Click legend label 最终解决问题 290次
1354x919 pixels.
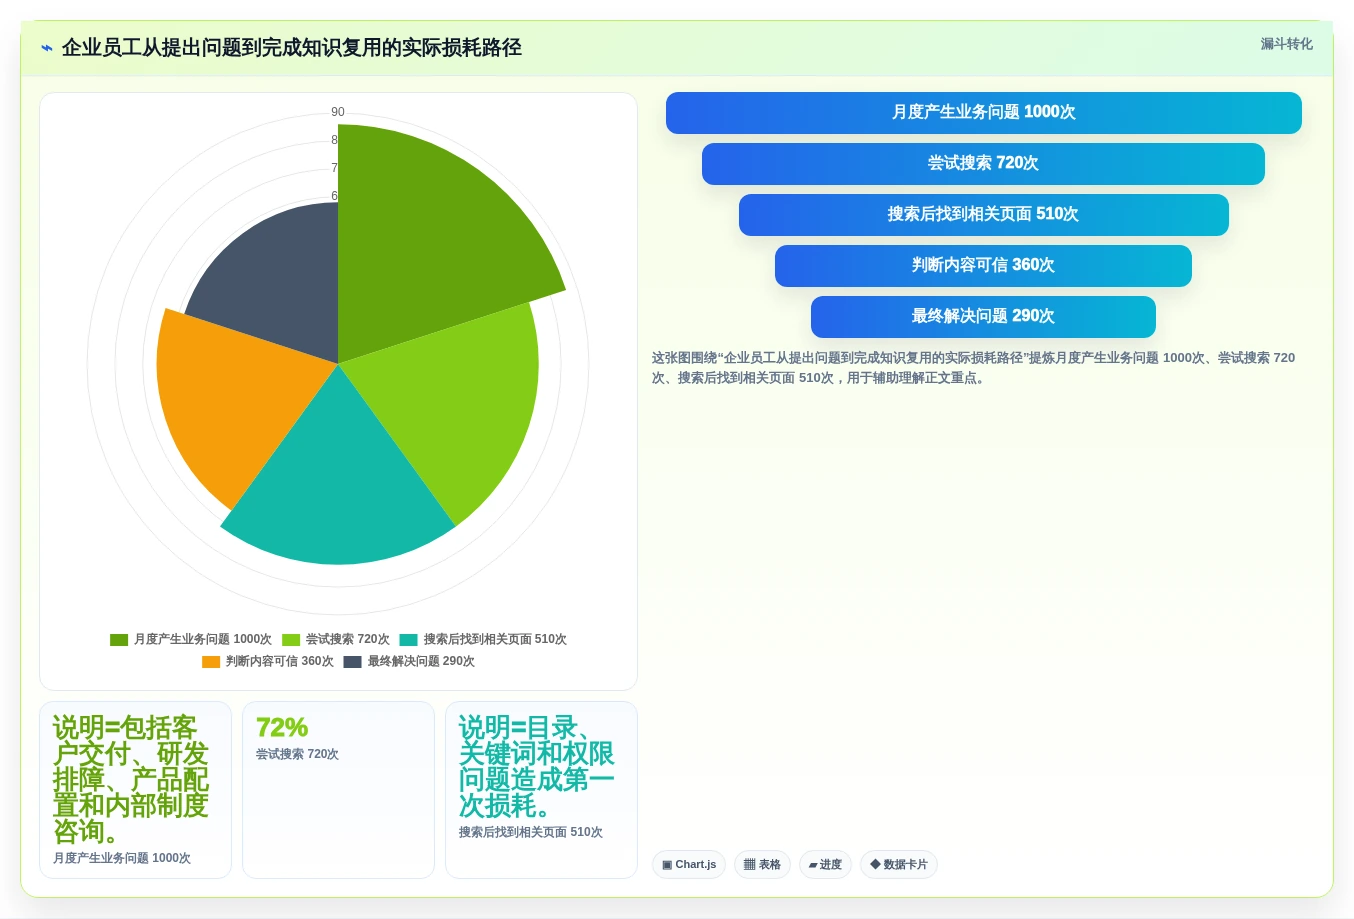[421, 661]
